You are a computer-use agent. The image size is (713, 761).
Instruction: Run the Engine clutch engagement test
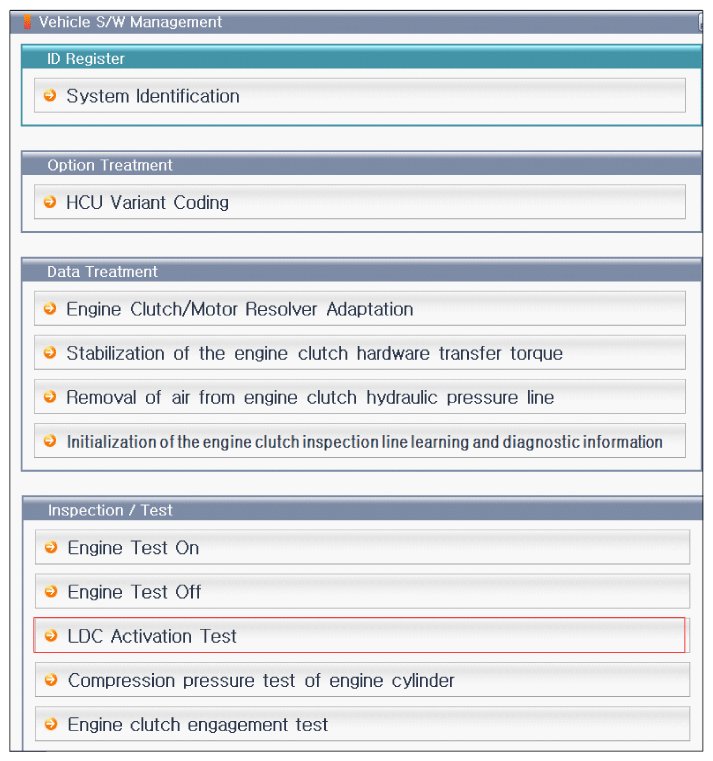362,724
